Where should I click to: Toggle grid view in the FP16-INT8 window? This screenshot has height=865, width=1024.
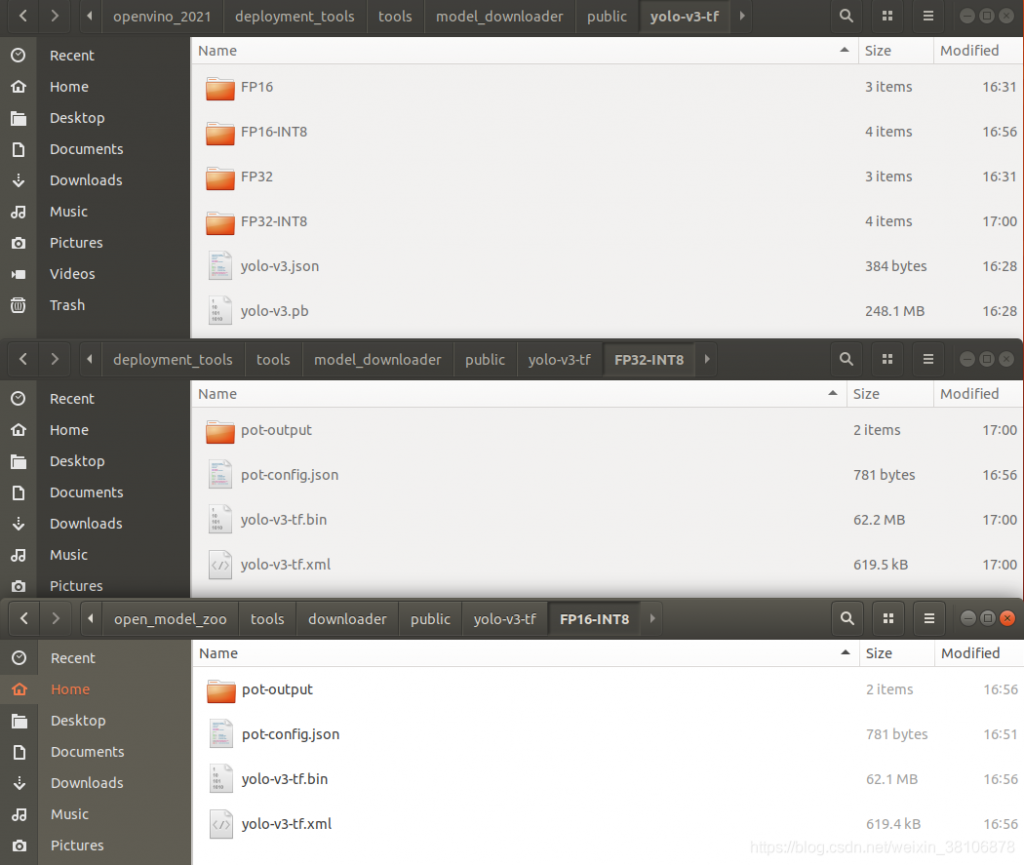click(x=888, y=619)
